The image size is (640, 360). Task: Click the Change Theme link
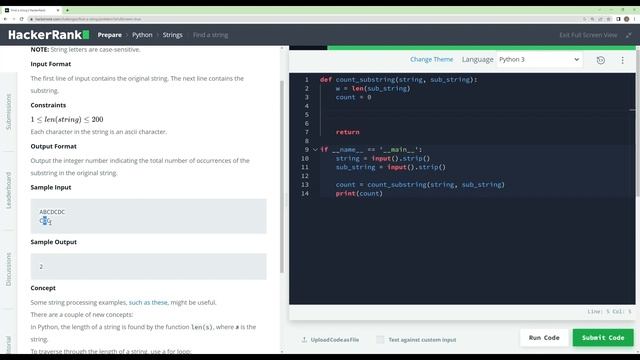[431, 60]
